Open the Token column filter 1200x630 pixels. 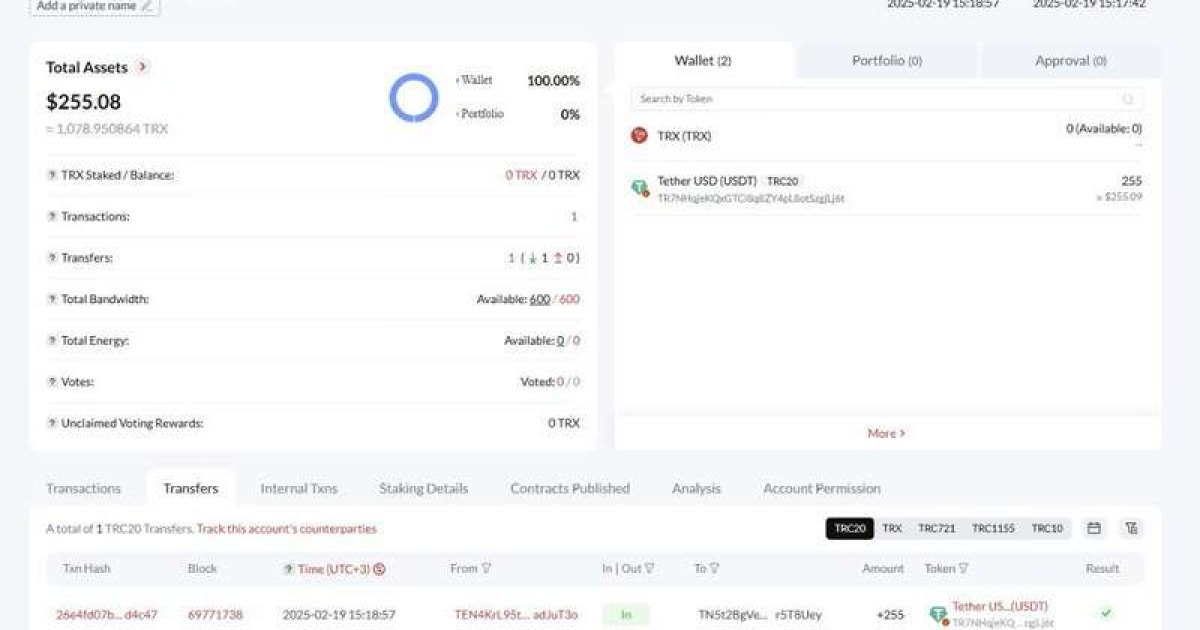pyautogui.click(x=964, y=569)
